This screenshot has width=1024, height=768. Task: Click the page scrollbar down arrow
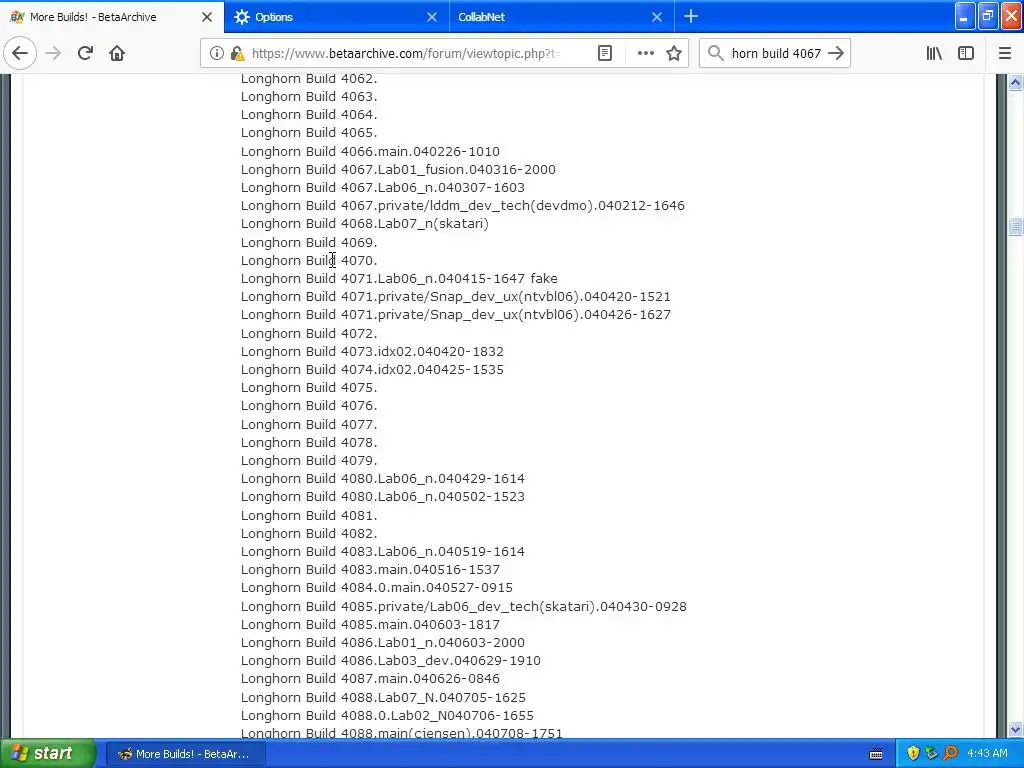[1015, 729]
